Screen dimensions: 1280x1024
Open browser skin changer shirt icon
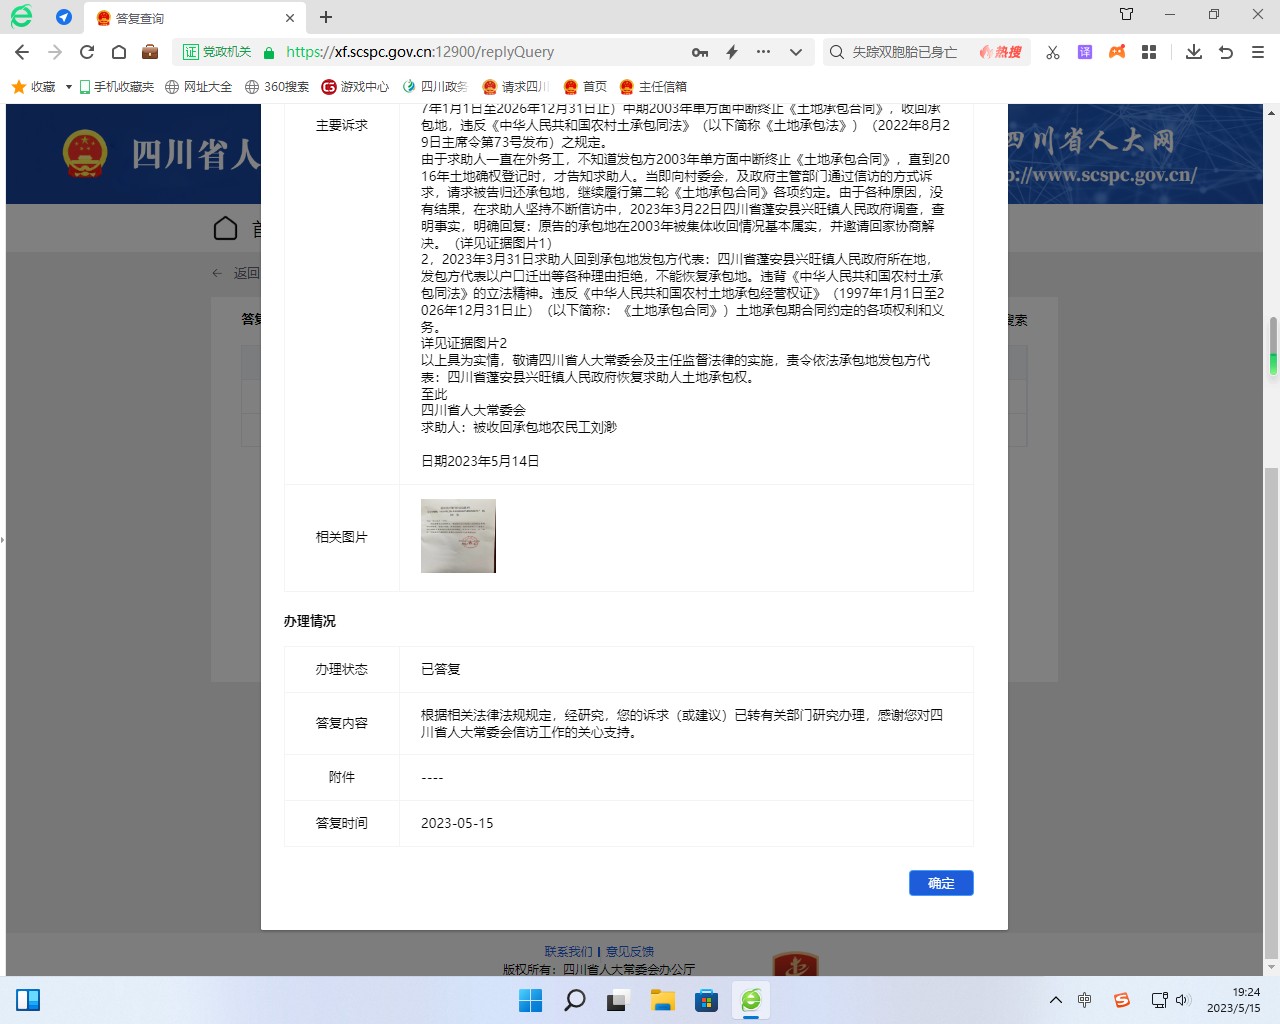1127,14
